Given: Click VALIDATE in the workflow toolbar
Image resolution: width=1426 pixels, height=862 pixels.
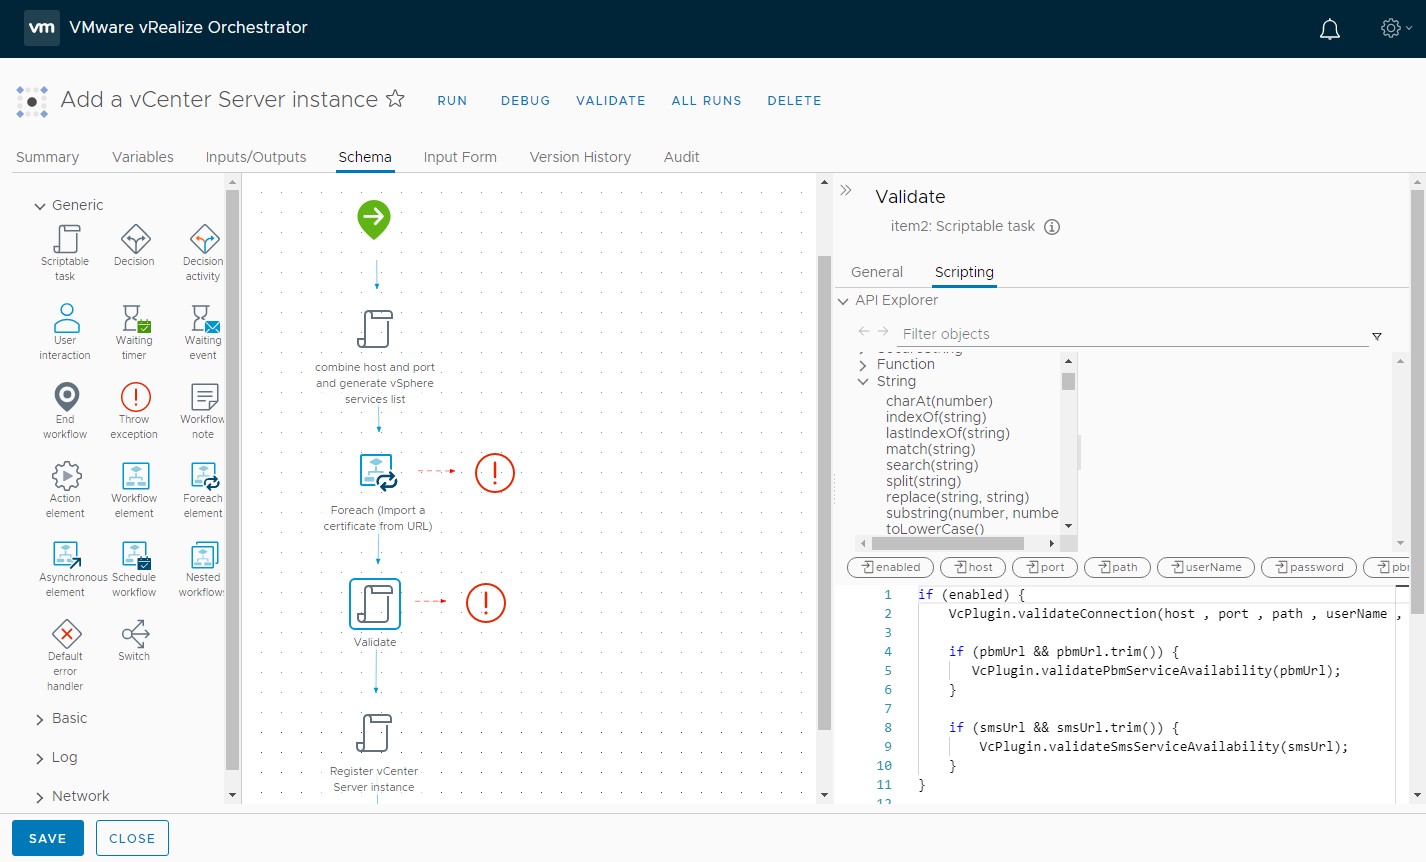Looking at the screenshot, I should tap(610, 101).
